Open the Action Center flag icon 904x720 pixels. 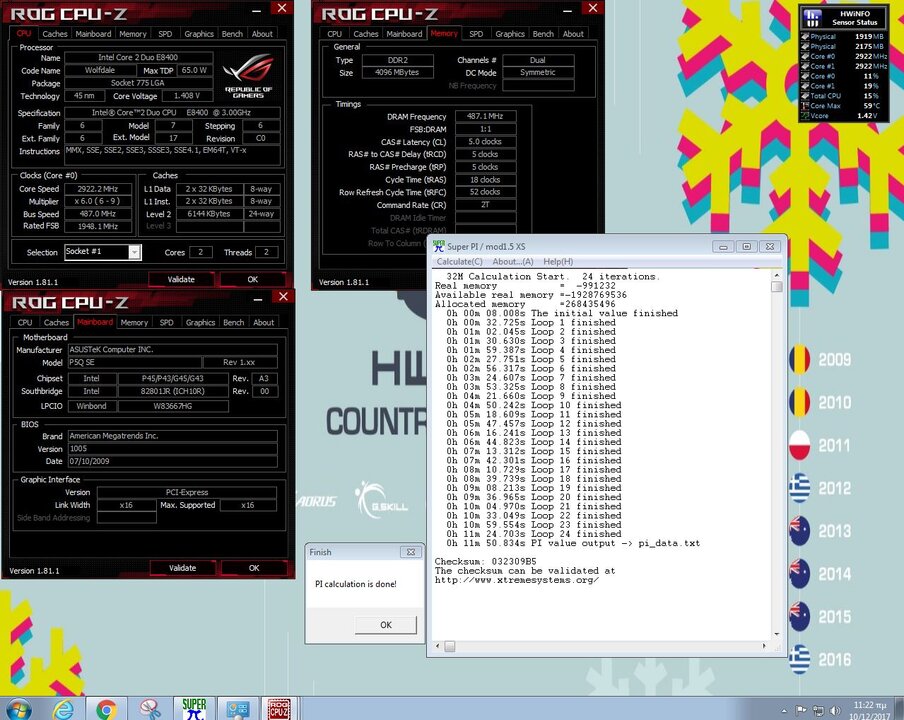801,710
